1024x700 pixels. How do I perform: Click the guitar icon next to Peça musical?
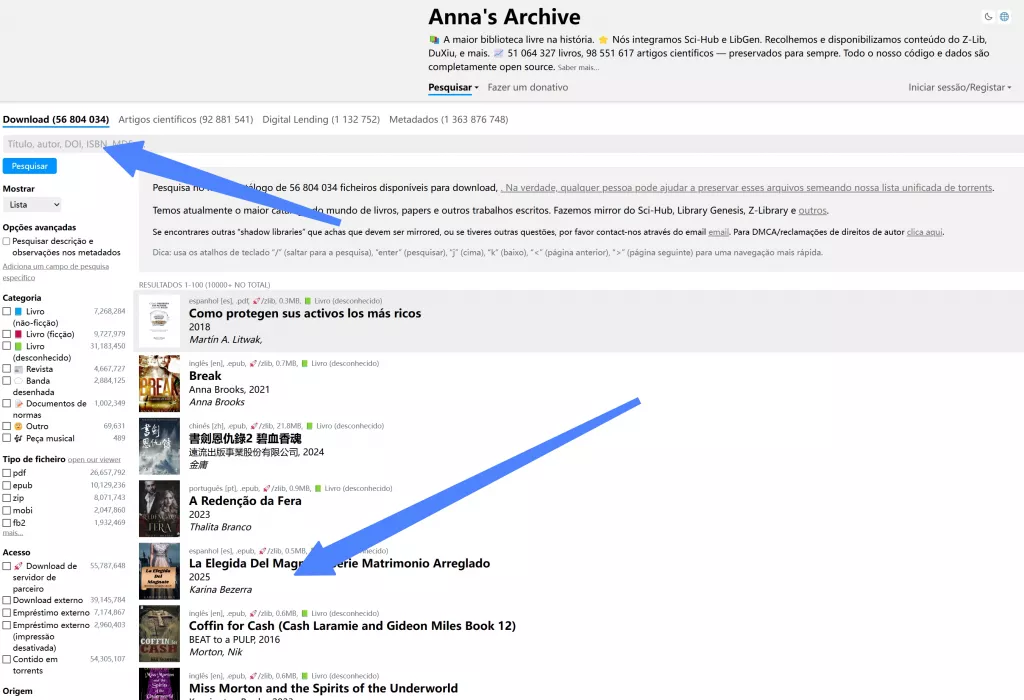coord(18,438)
